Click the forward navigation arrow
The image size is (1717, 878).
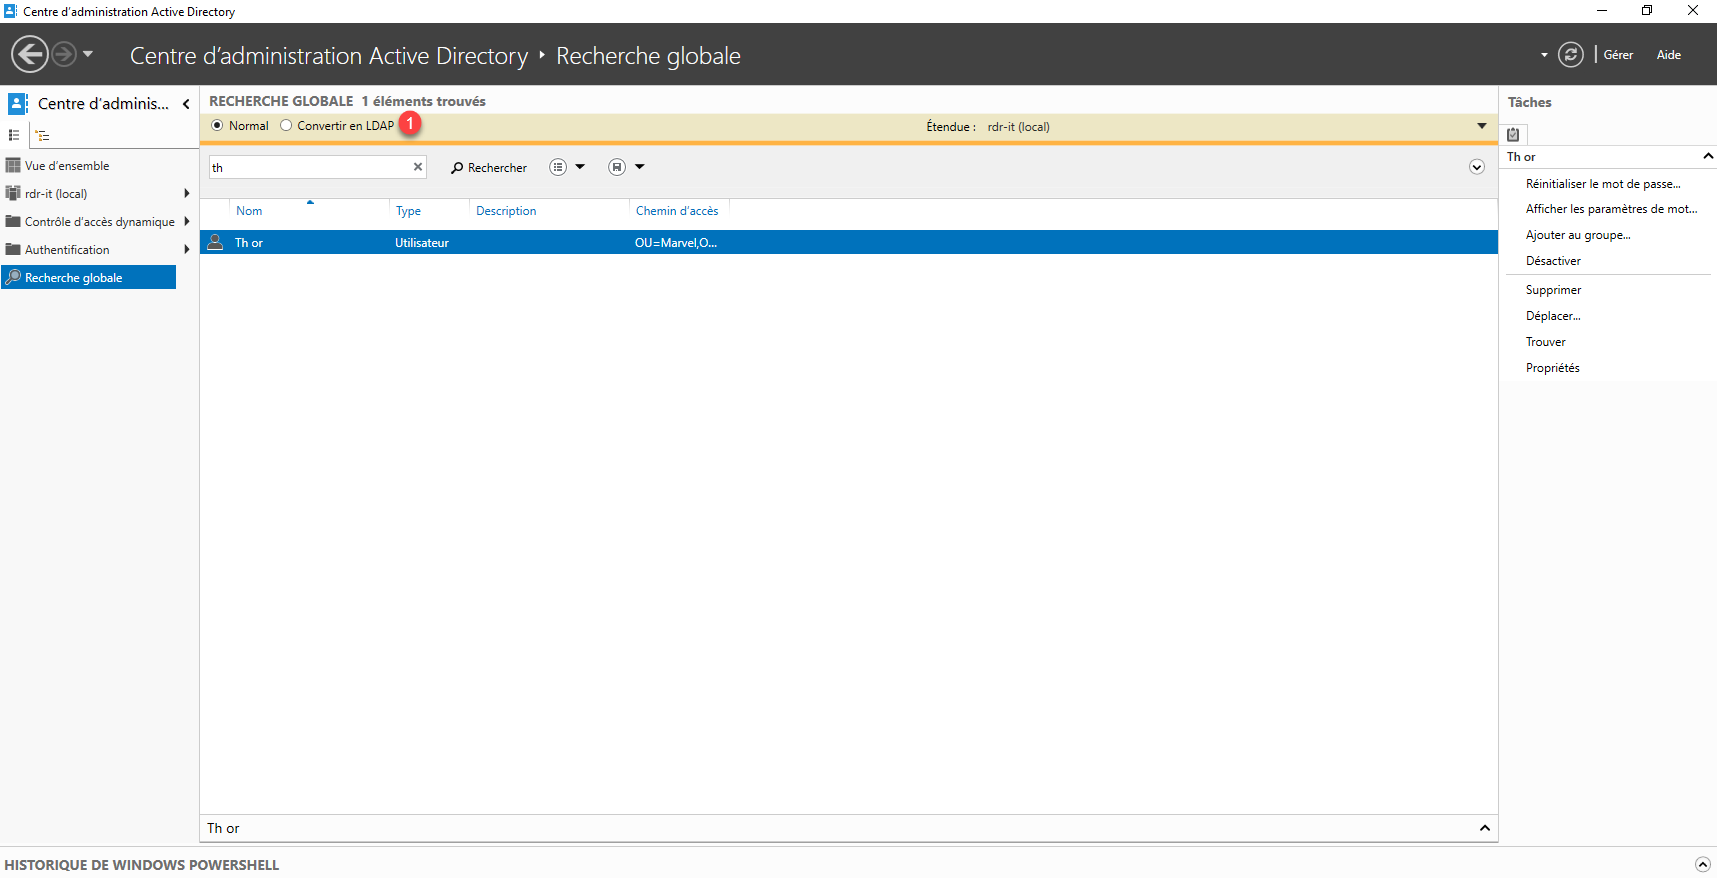64,54
